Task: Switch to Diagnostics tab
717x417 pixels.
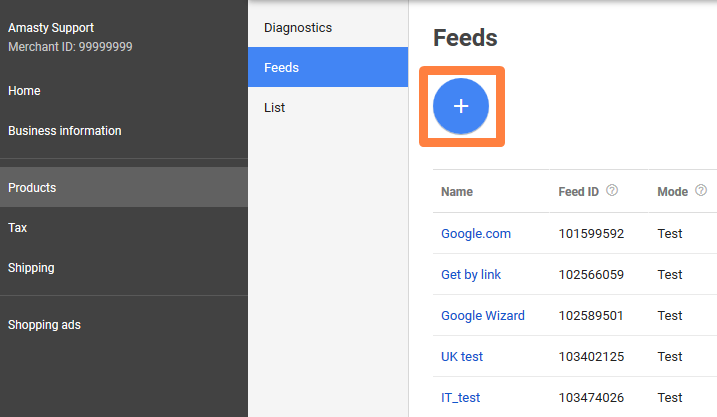Action: tap(298, 28)
